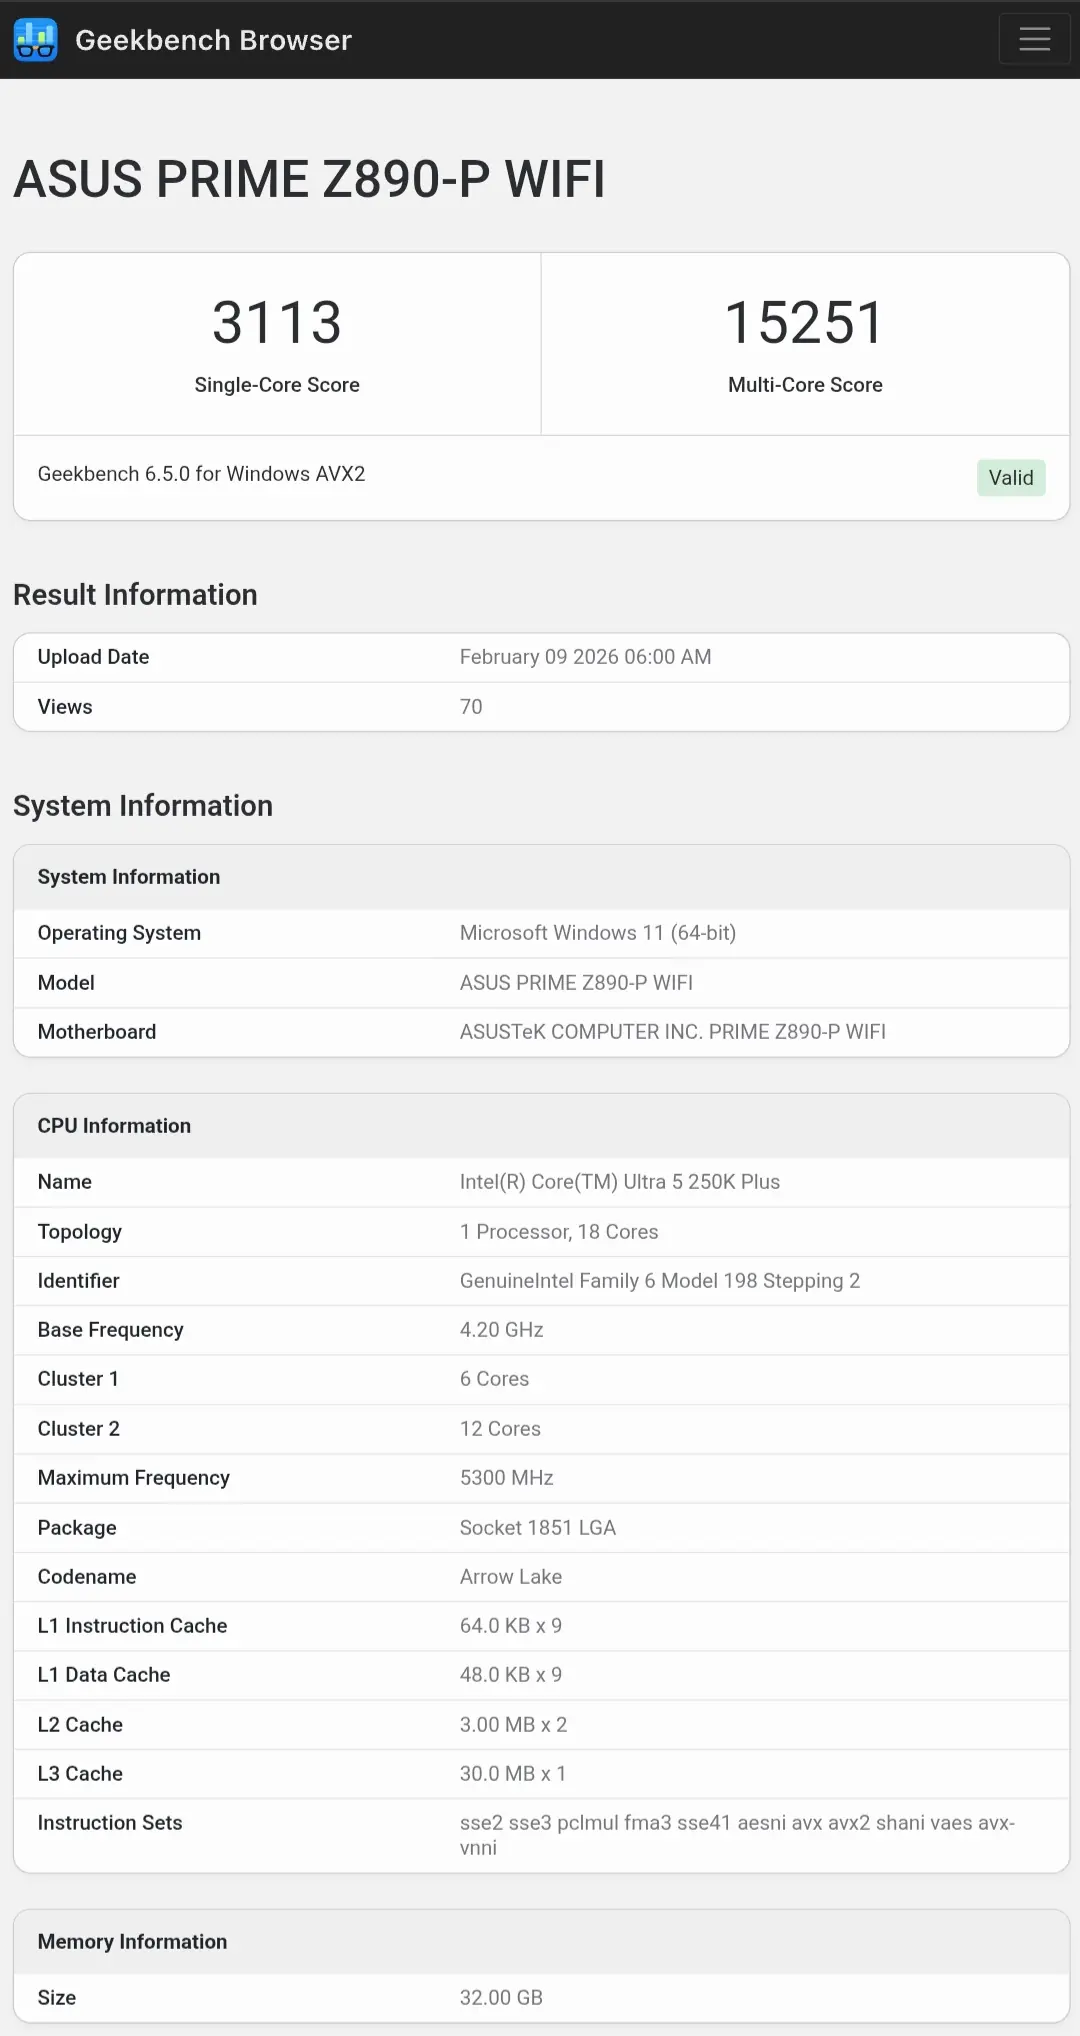Click the Geekbench glasses logo icon
Image resolution: width=1080 pixels, height=2036 pixels.
pyautogui.click(x=36, y=40)
